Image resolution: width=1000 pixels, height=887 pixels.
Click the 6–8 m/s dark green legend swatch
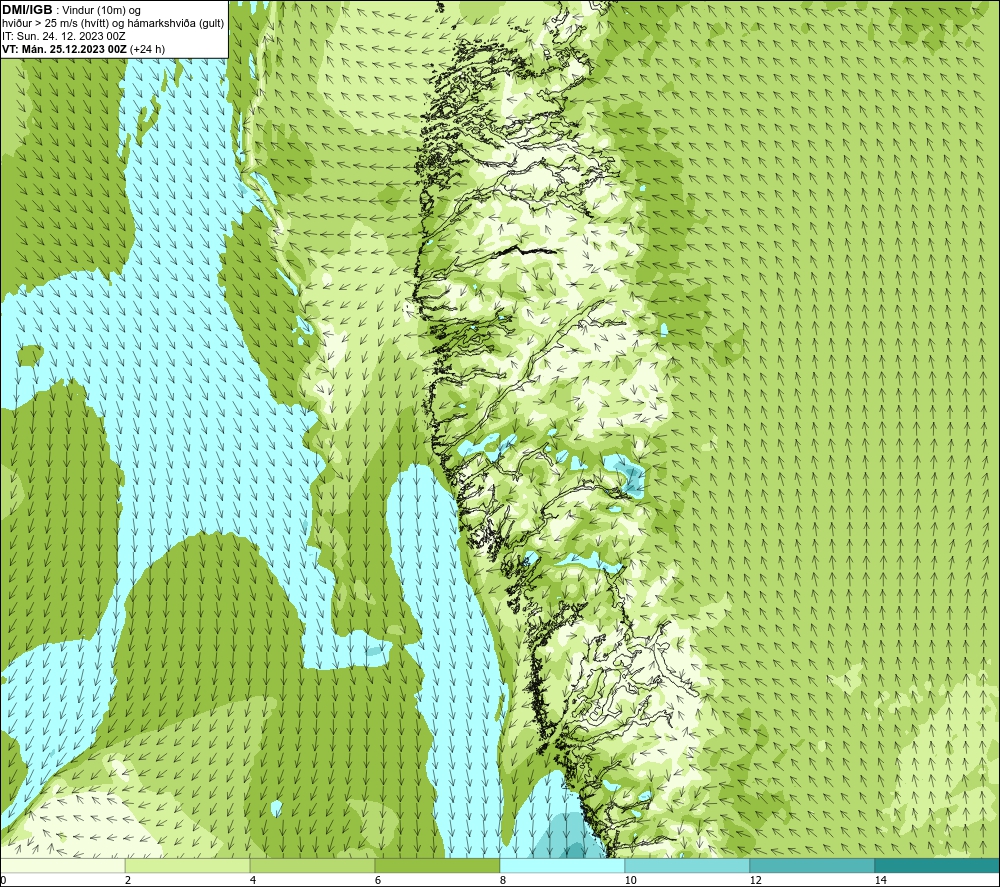(x=438, y=866)
